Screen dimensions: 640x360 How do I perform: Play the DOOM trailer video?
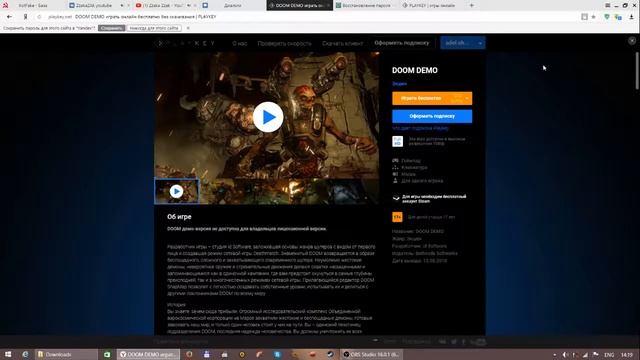coord(268,117)
